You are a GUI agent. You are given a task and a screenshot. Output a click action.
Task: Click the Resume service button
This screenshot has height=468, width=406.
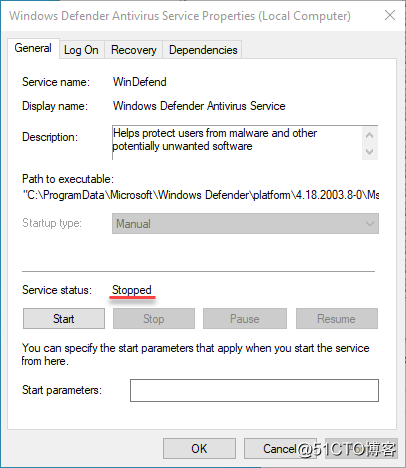pyautogui.click(x=337, y=319)
